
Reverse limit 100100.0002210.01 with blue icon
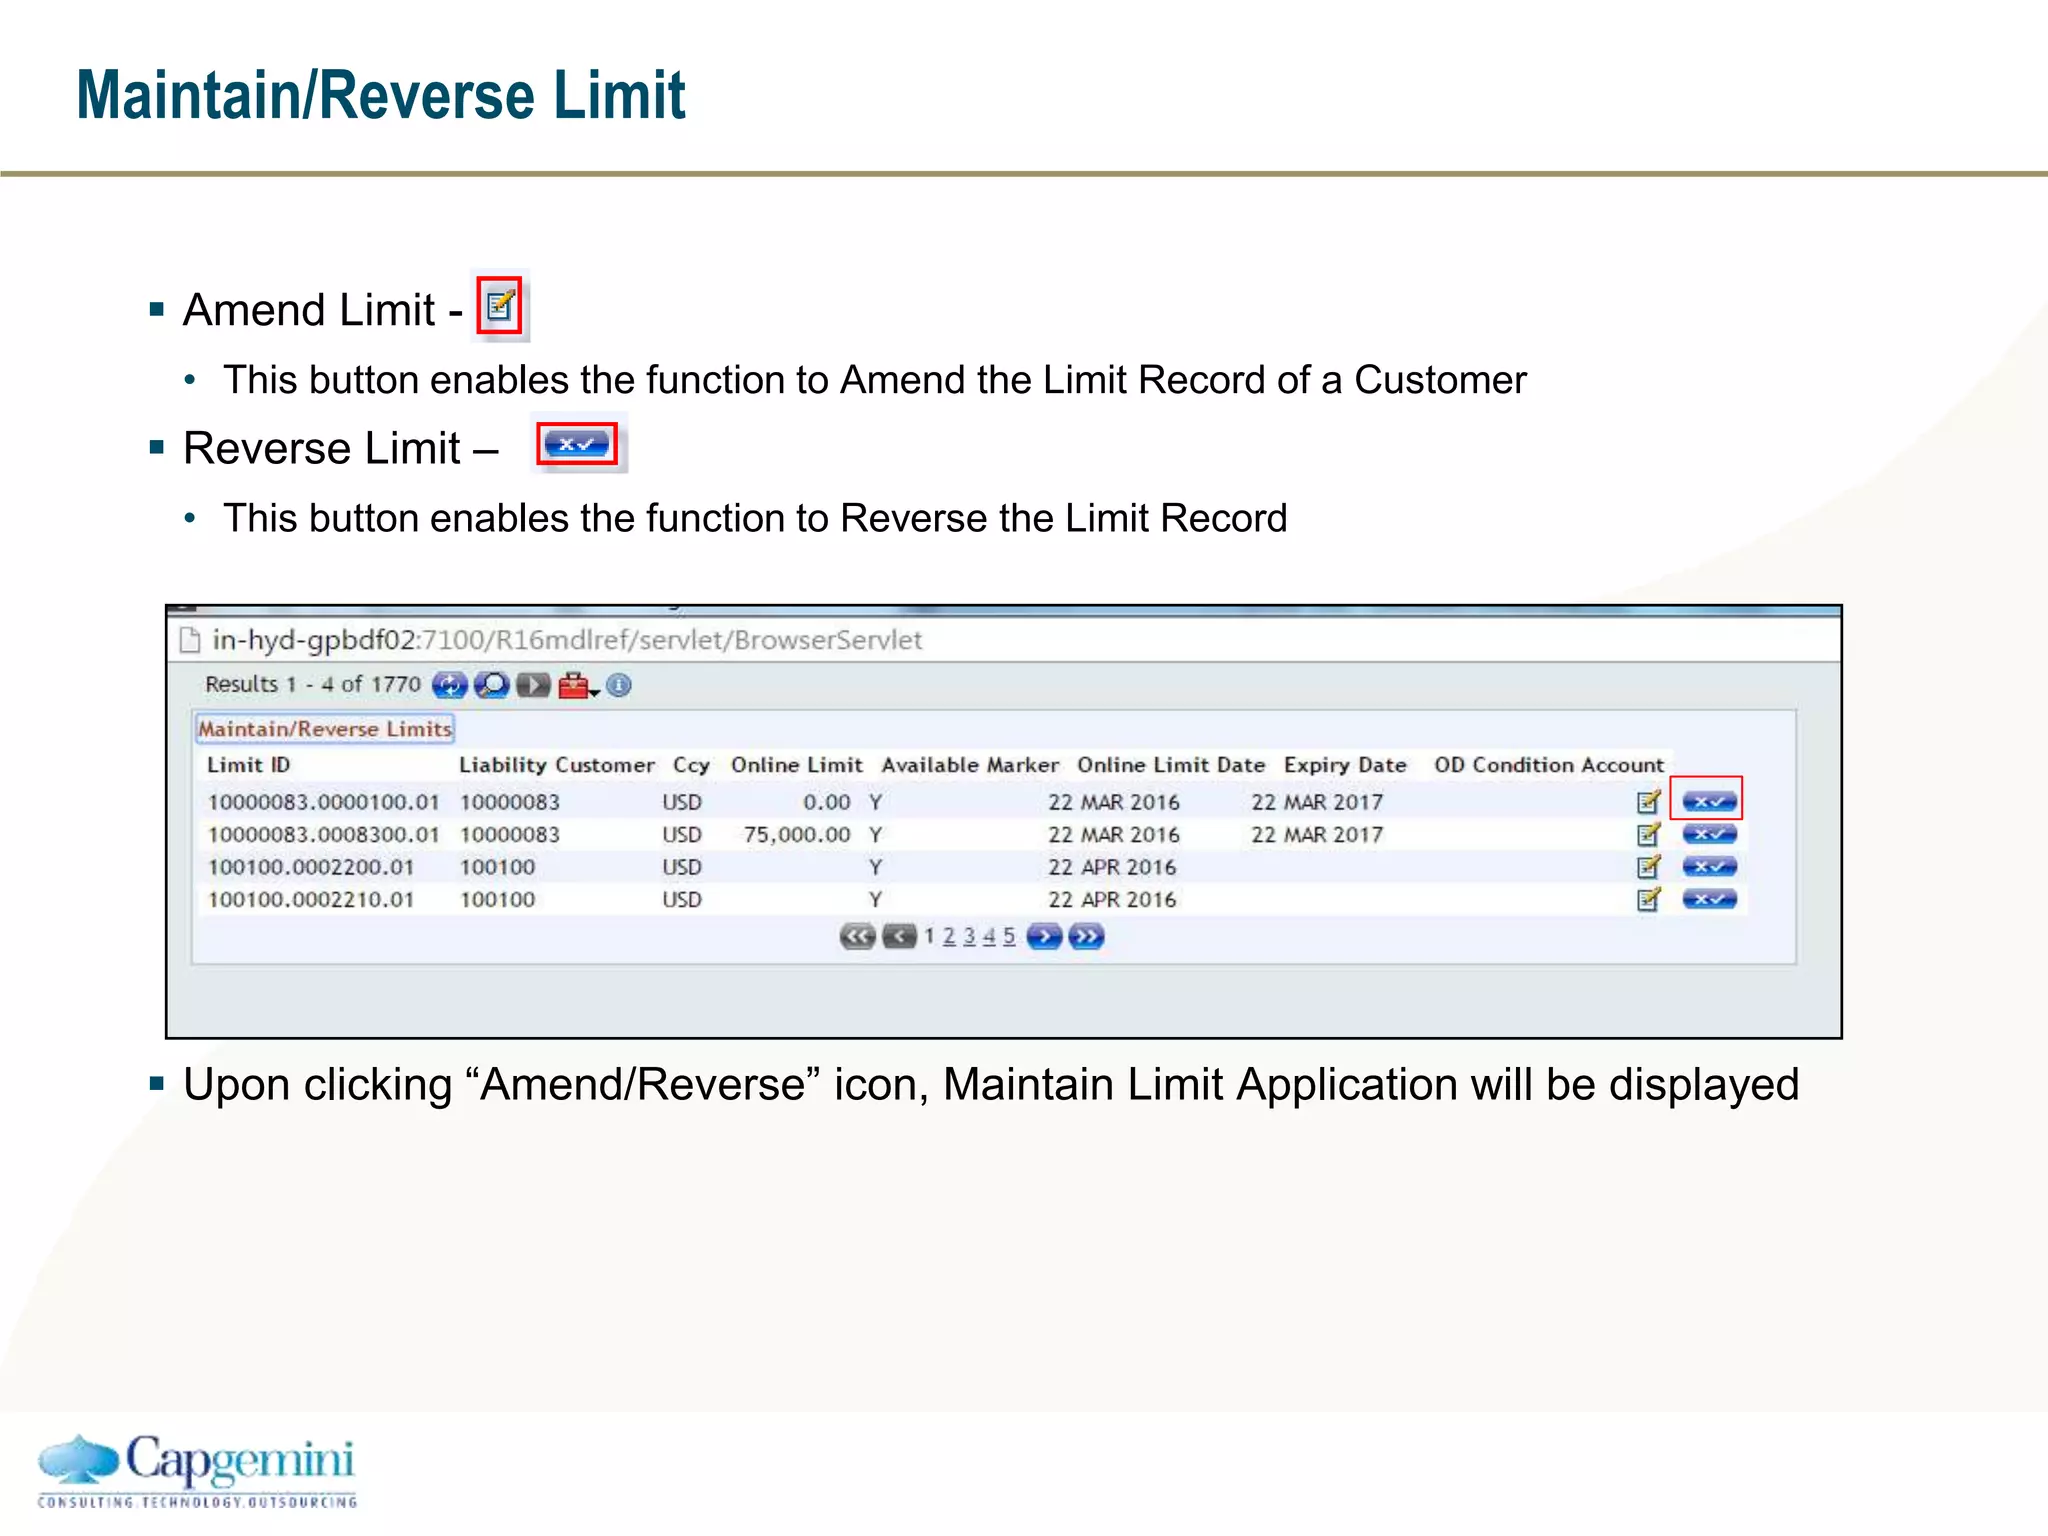coord(1709,899)
